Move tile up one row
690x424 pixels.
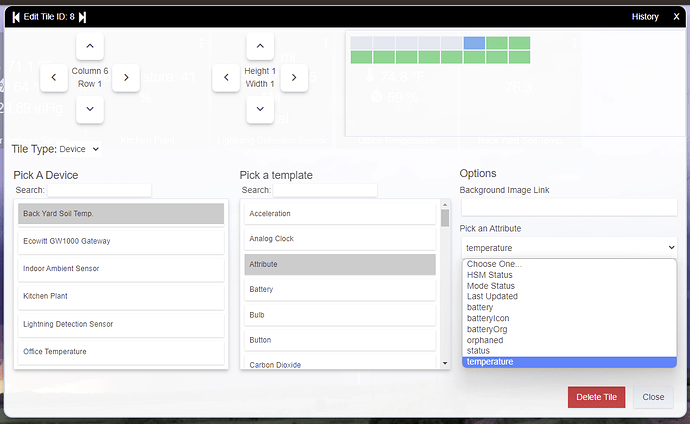click(x=90, y=46)
